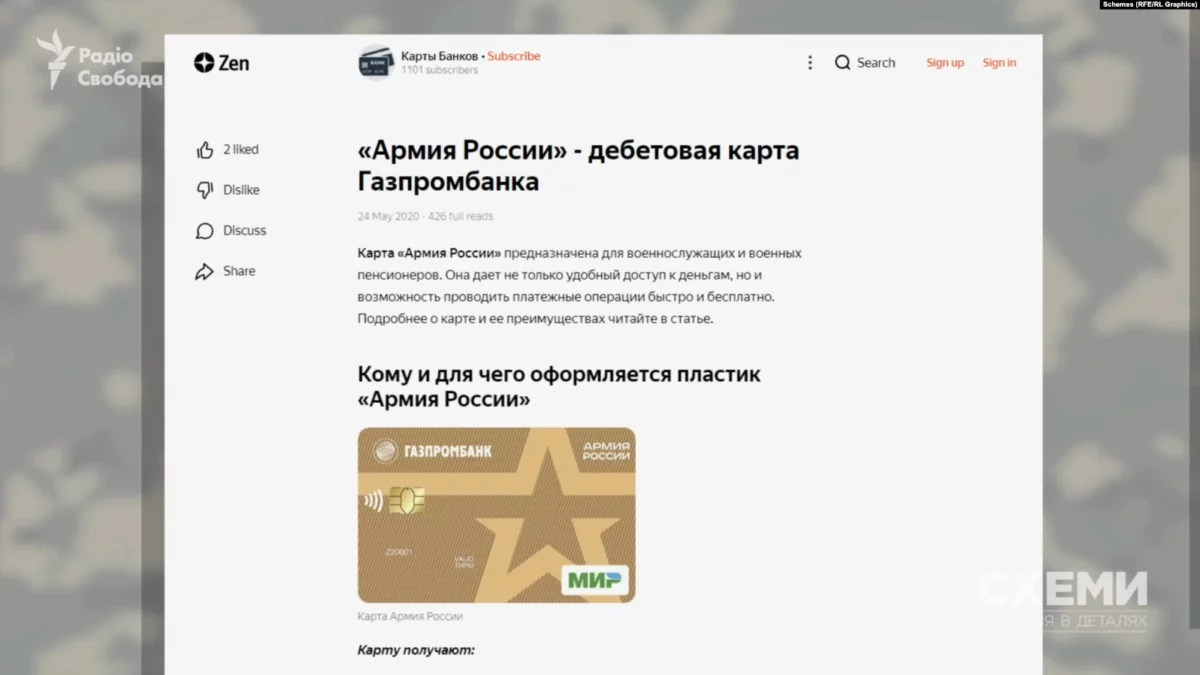Open the Discuss comment bubble icon

click(x=205, y=231)
